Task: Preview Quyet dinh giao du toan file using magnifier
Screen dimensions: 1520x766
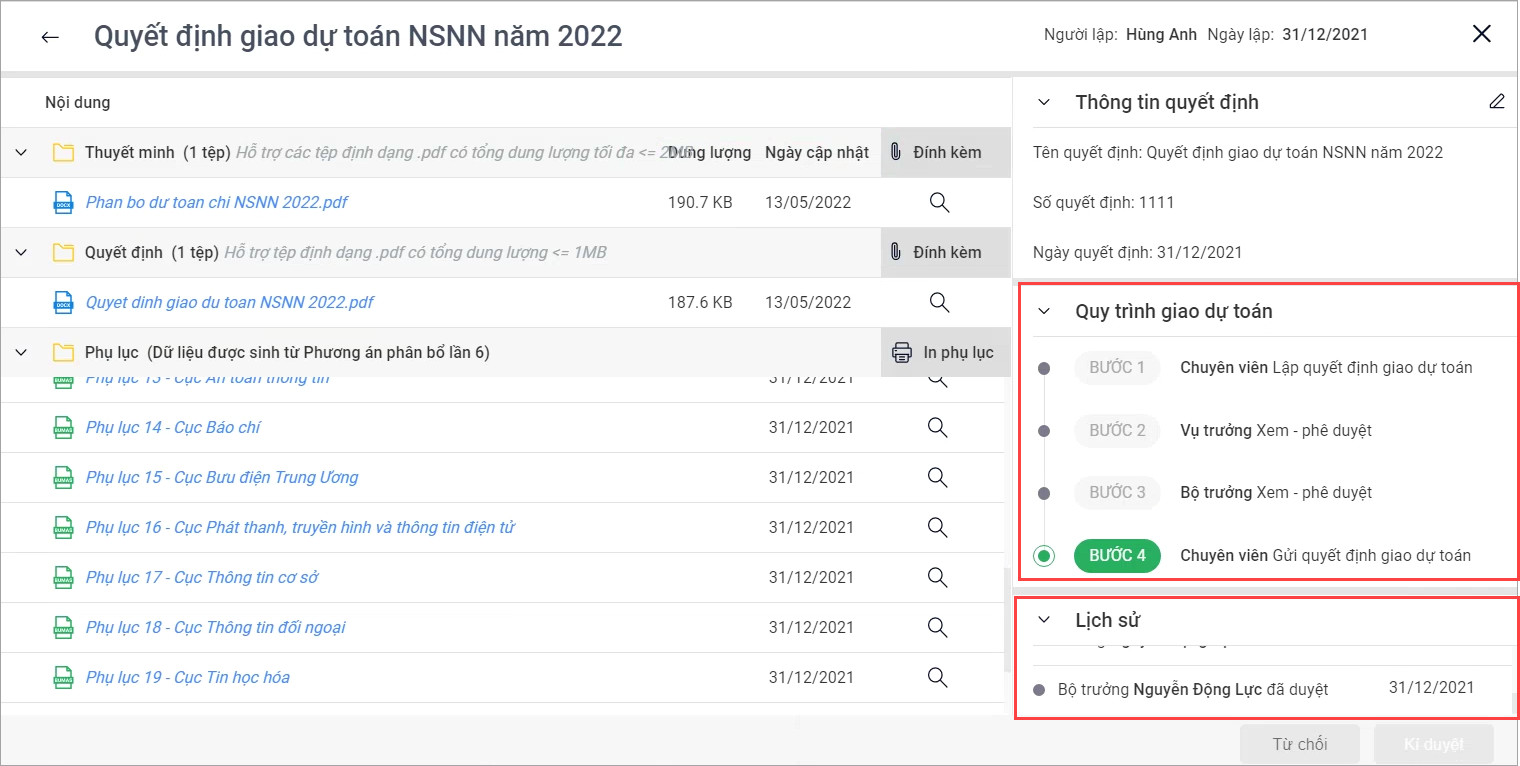Action: [x=938, y=302]
